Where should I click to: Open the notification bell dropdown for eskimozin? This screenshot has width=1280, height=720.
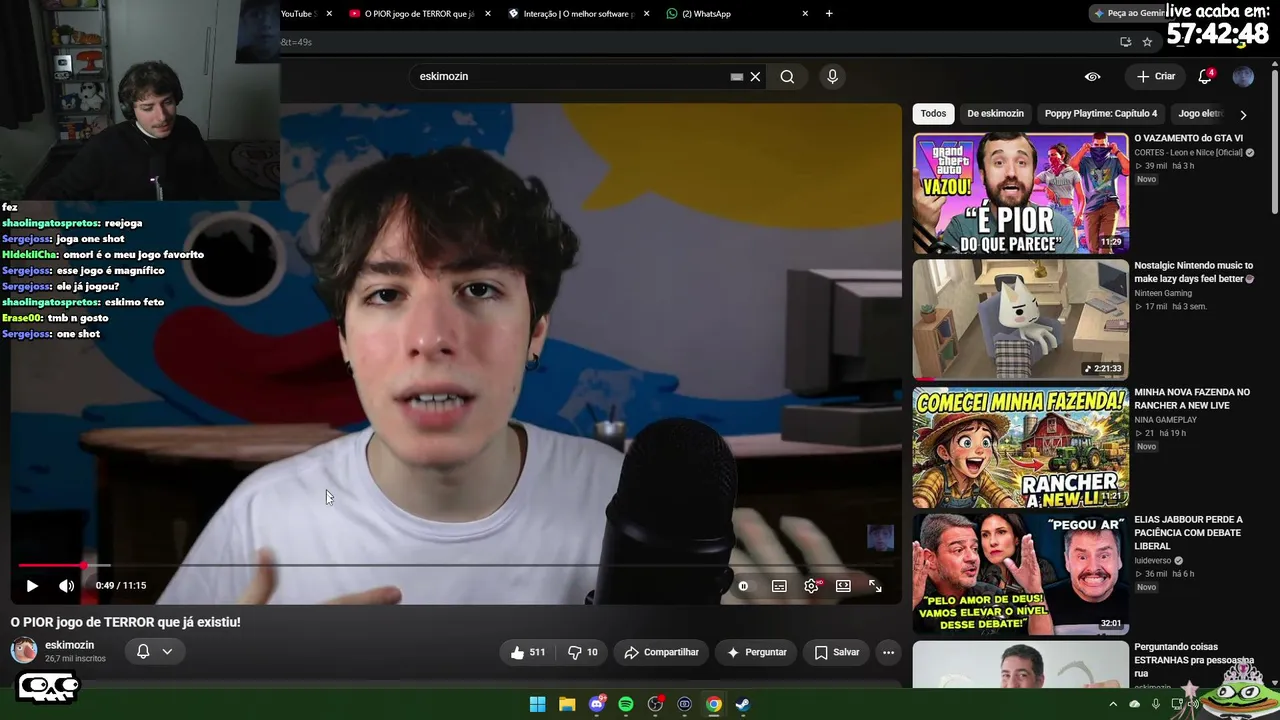click(154, 652)
